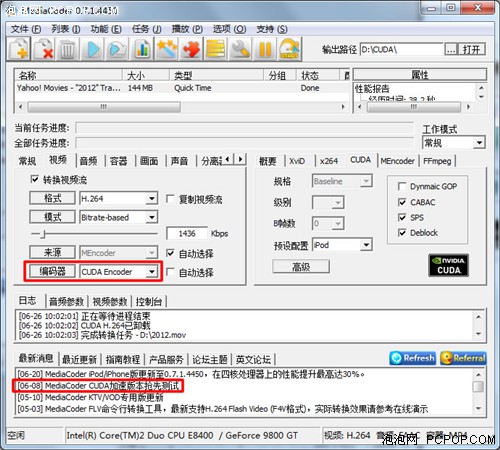Click the magic wand wizard icon

tap(166, 49)
